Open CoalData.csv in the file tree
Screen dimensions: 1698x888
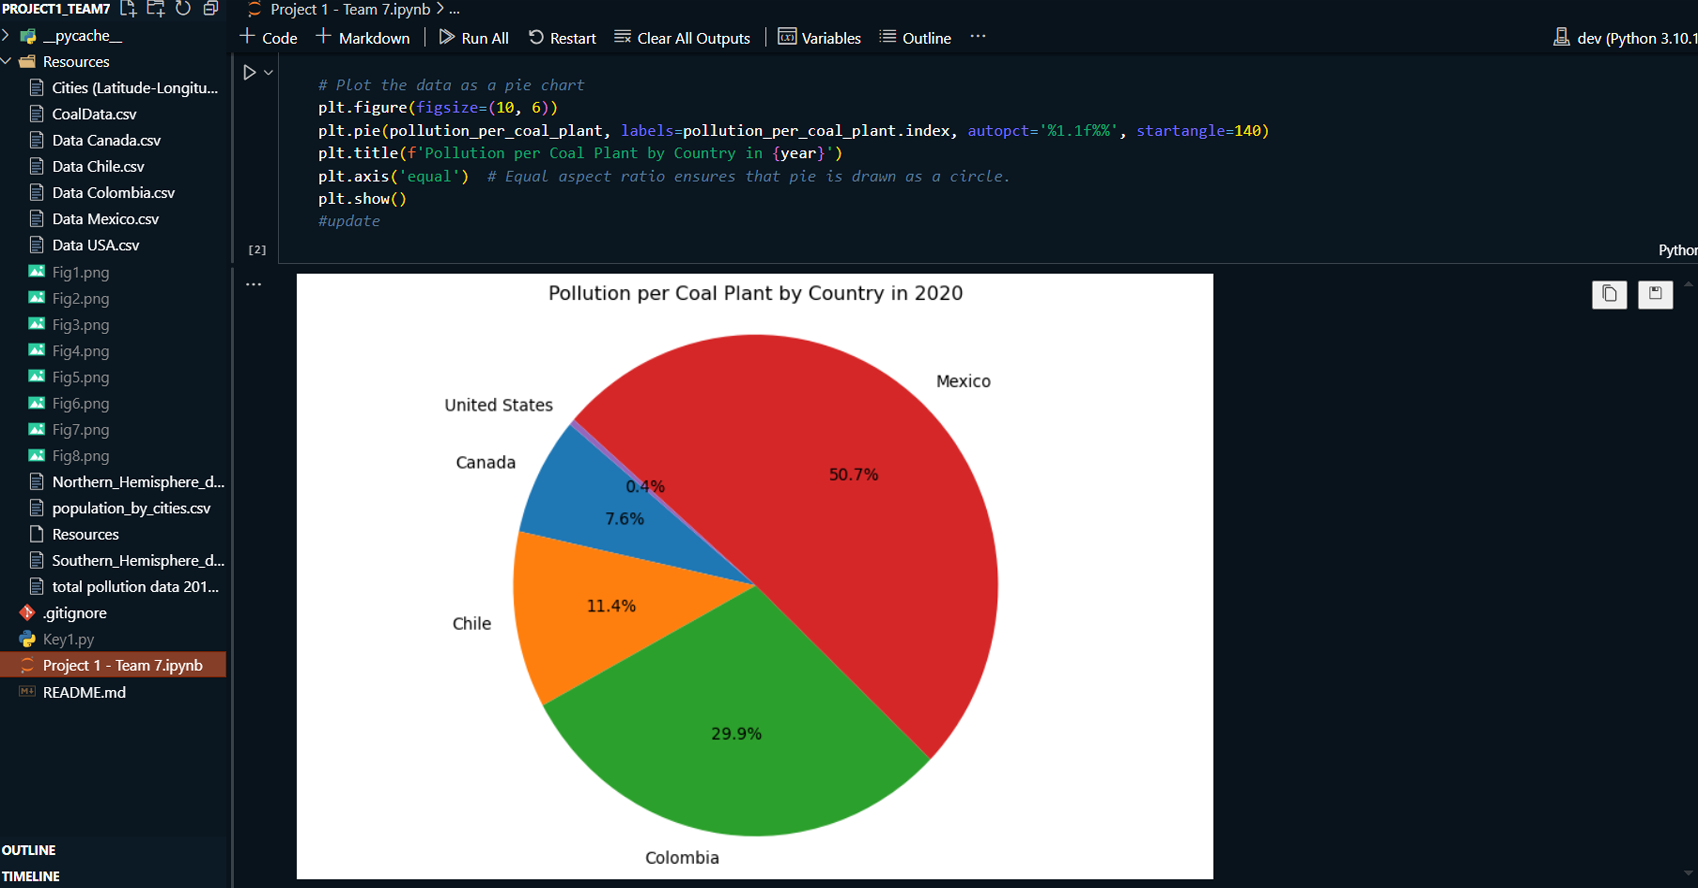click(x=94, y=114)
